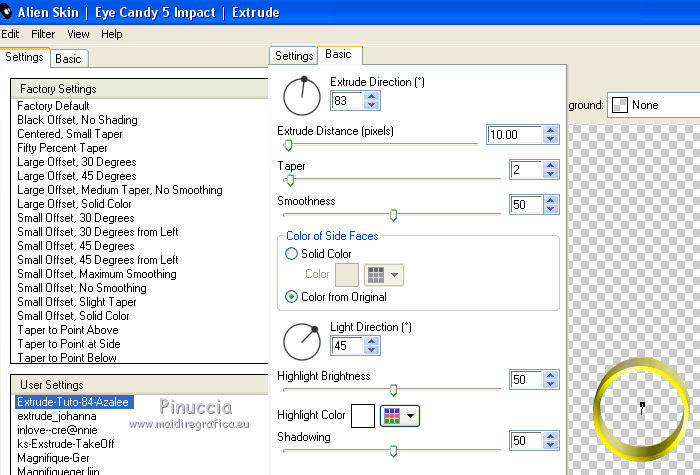Click the Extrude Distance value field
Viewport: 700px width, 475px height.
tap(515, 135)
